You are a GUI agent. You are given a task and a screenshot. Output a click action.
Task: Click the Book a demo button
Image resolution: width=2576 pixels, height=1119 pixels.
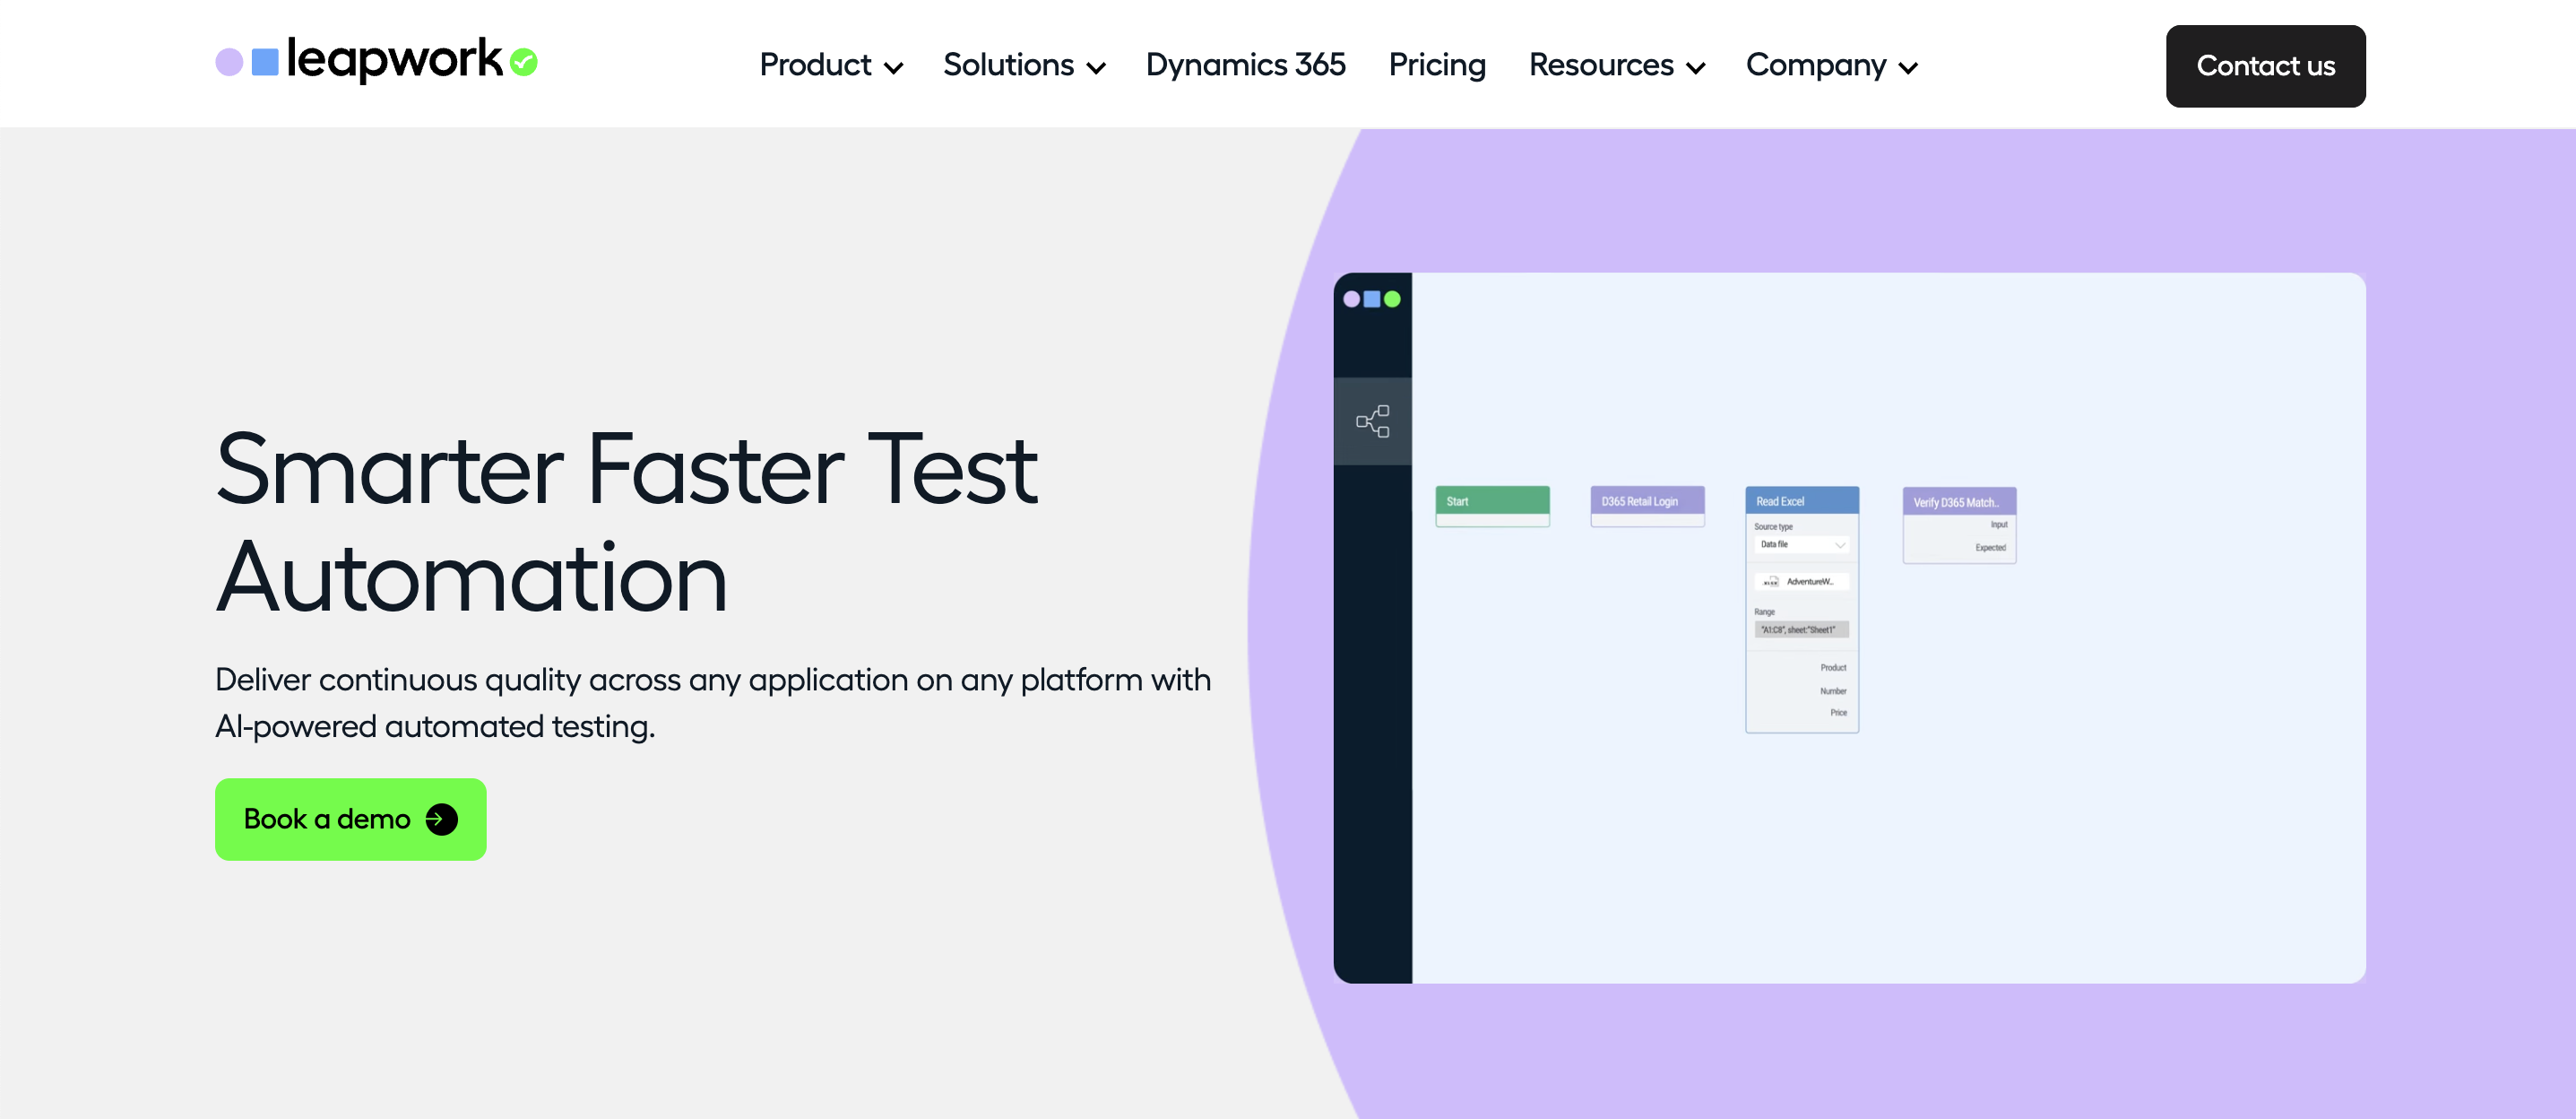point(350,819)
